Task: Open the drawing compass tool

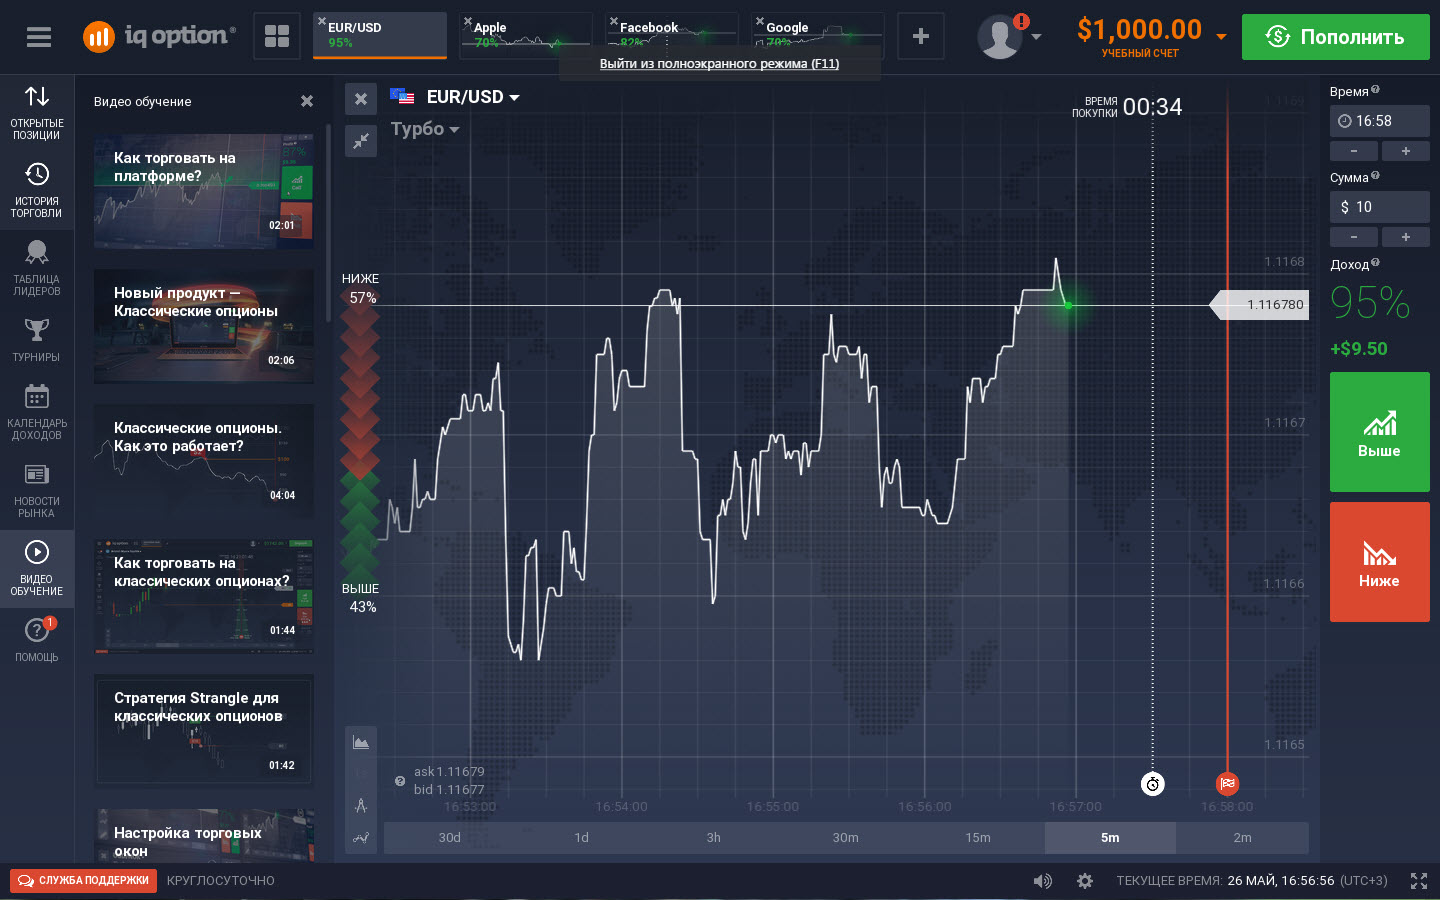Action: 361,805
